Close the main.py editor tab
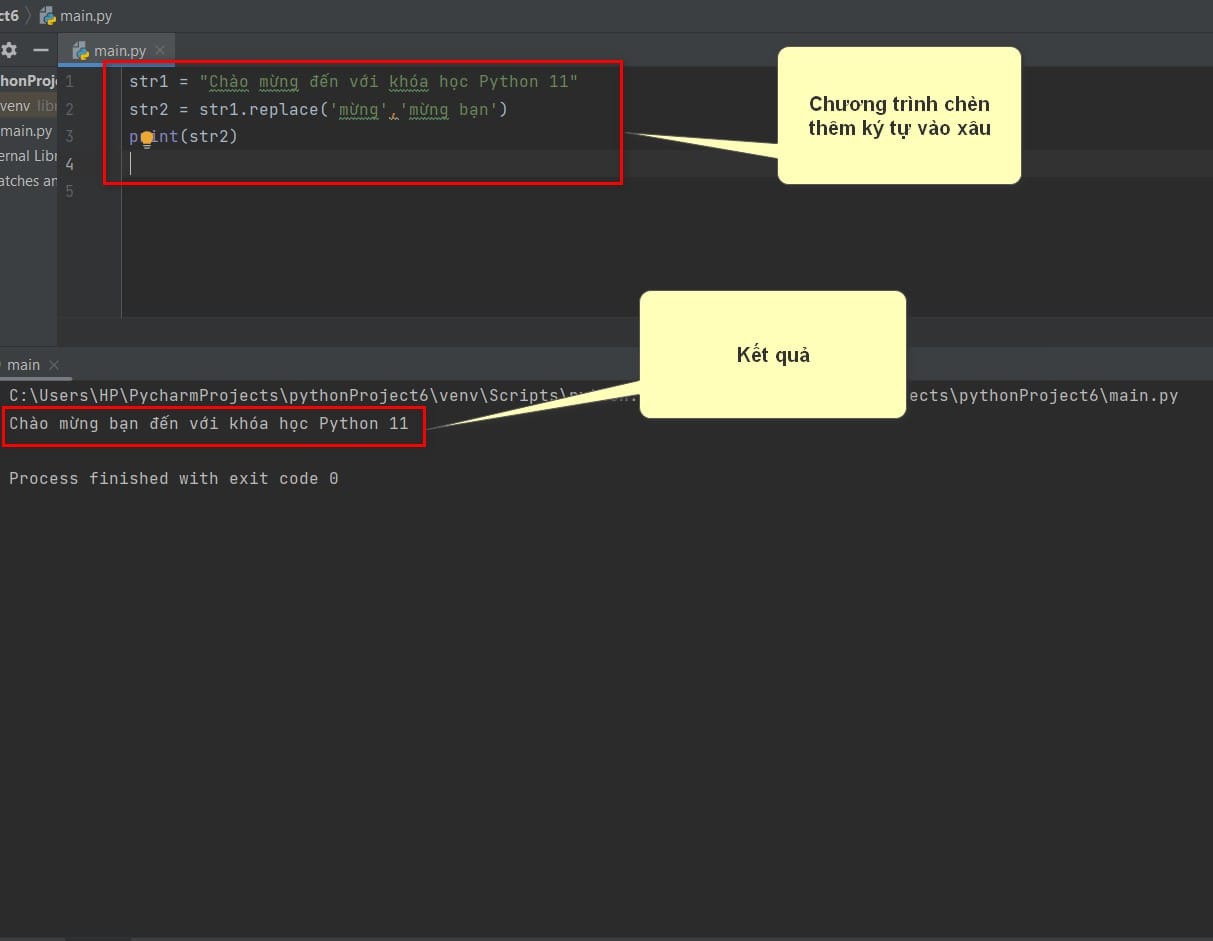 160,50
